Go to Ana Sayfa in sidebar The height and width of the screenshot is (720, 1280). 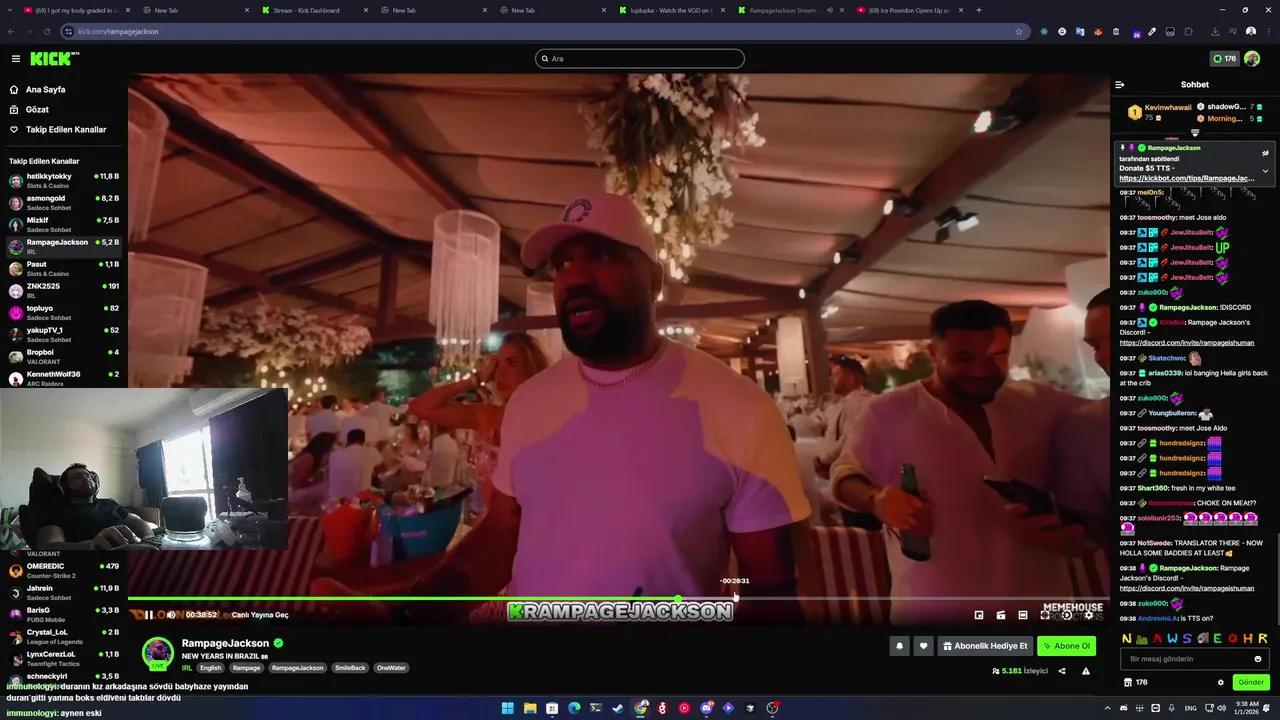[64, 89]
